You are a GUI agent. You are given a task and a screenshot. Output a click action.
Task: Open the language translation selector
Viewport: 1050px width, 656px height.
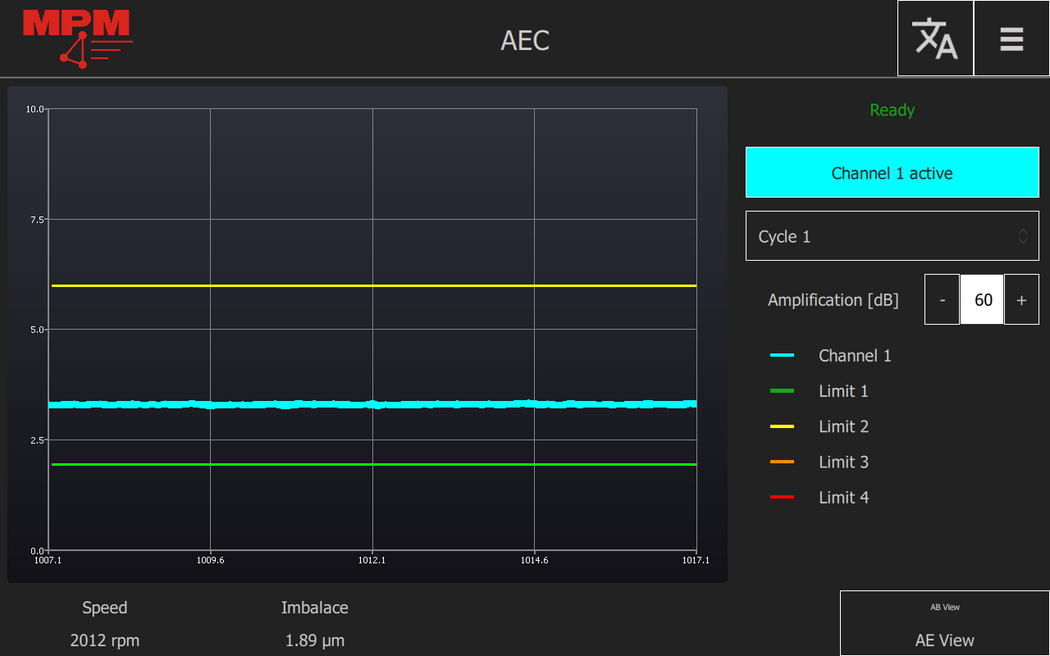click(935, 38)
